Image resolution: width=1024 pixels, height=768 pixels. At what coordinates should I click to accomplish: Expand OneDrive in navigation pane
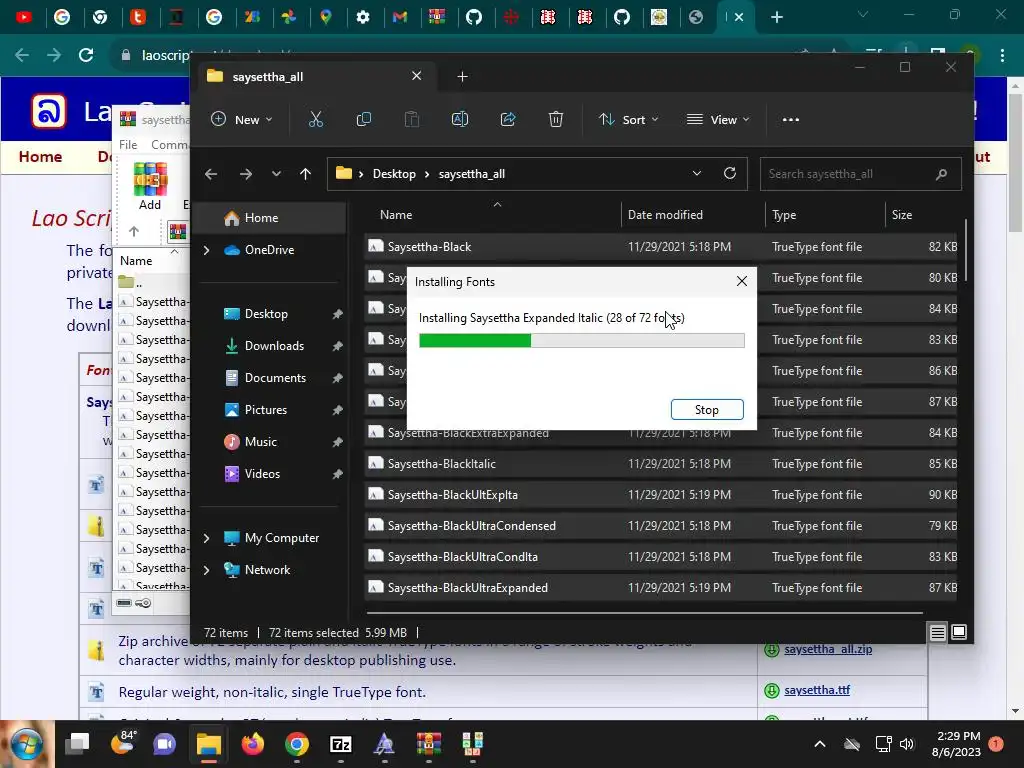[206, 250]
